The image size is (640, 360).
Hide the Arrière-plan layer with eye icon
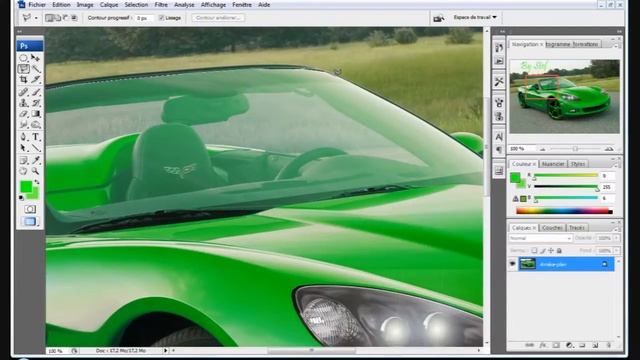(x=512, y=264)
